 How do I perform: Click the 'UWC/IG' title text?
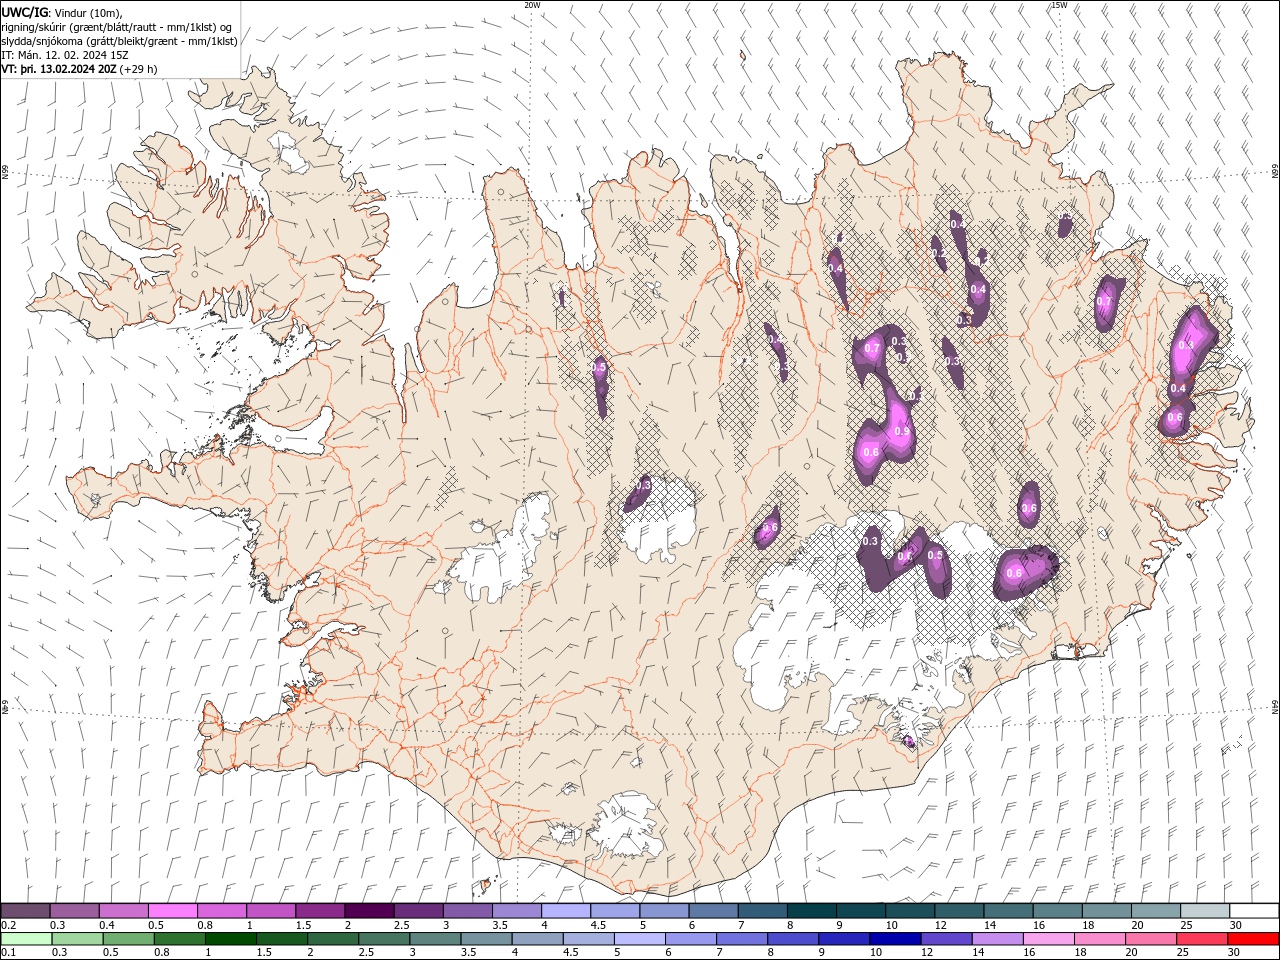click(x=25, y=12)
